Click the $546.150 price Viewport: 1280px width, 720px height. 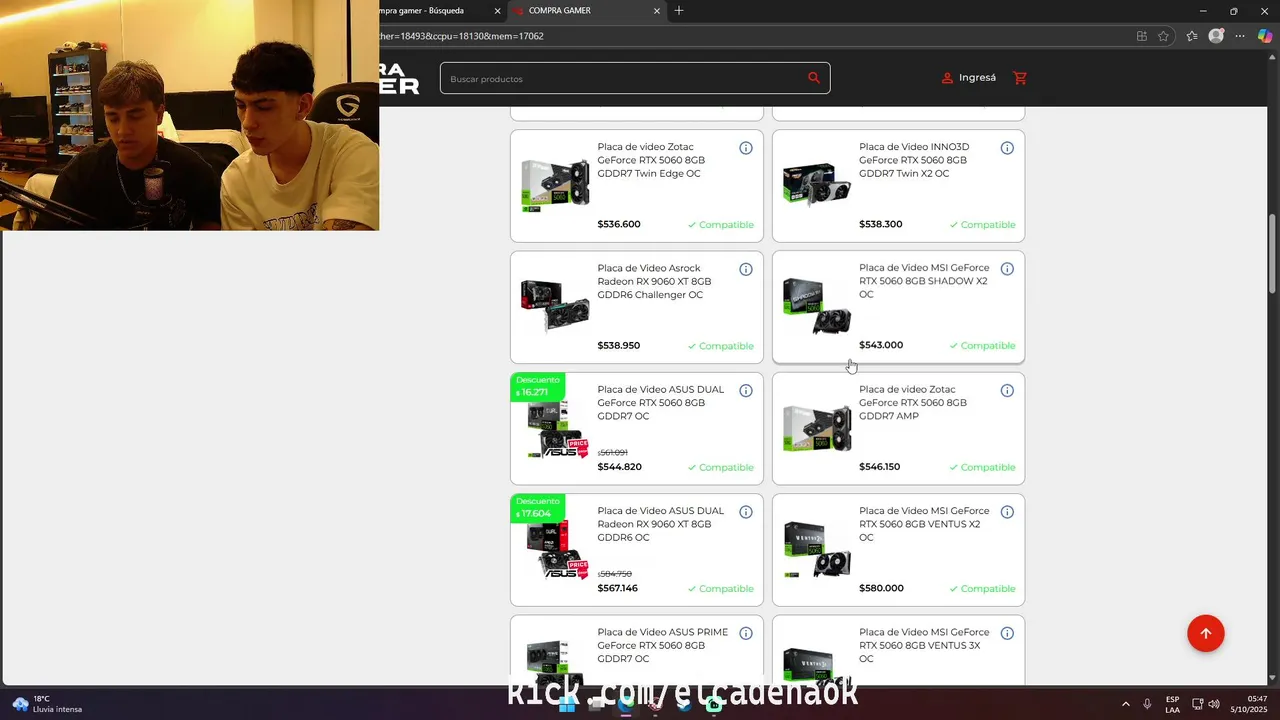[880, 467]
